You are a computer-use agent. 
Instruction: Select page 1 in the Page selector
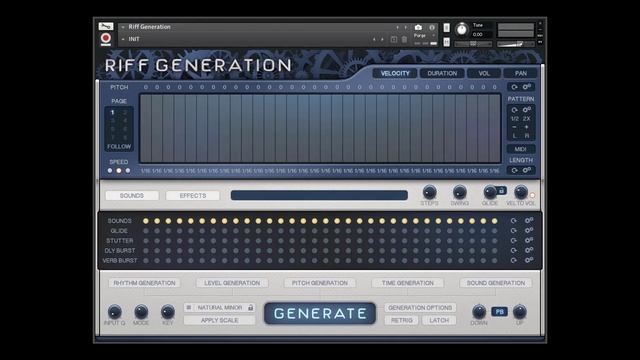pyautogui.click(x=113, y=112)
